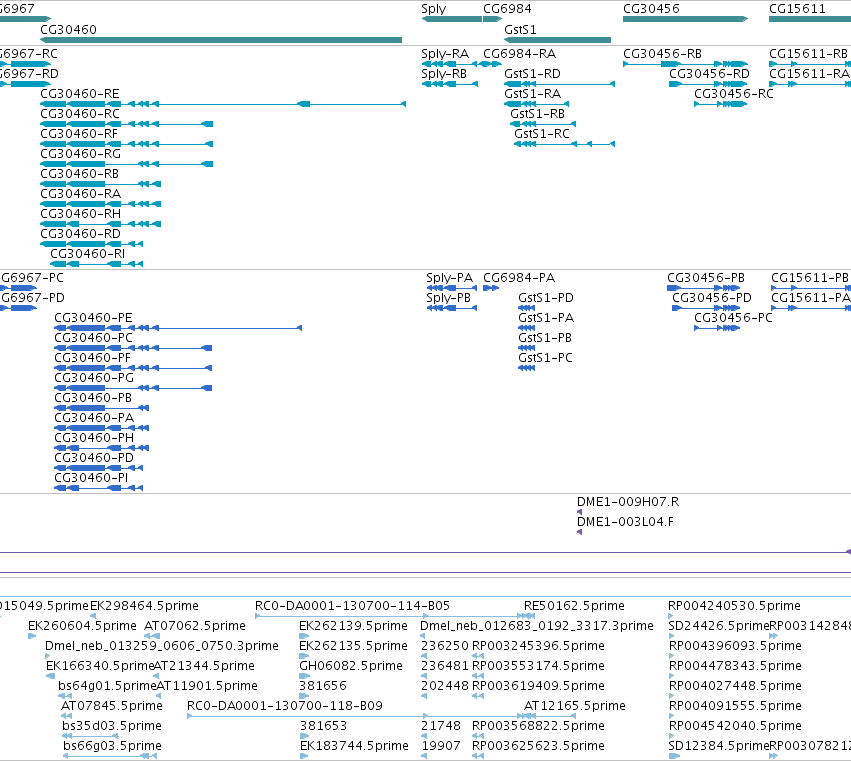The height and width of the screenshot is (761, 851).
Task: Click the Sply gene label
Action: 434,9
